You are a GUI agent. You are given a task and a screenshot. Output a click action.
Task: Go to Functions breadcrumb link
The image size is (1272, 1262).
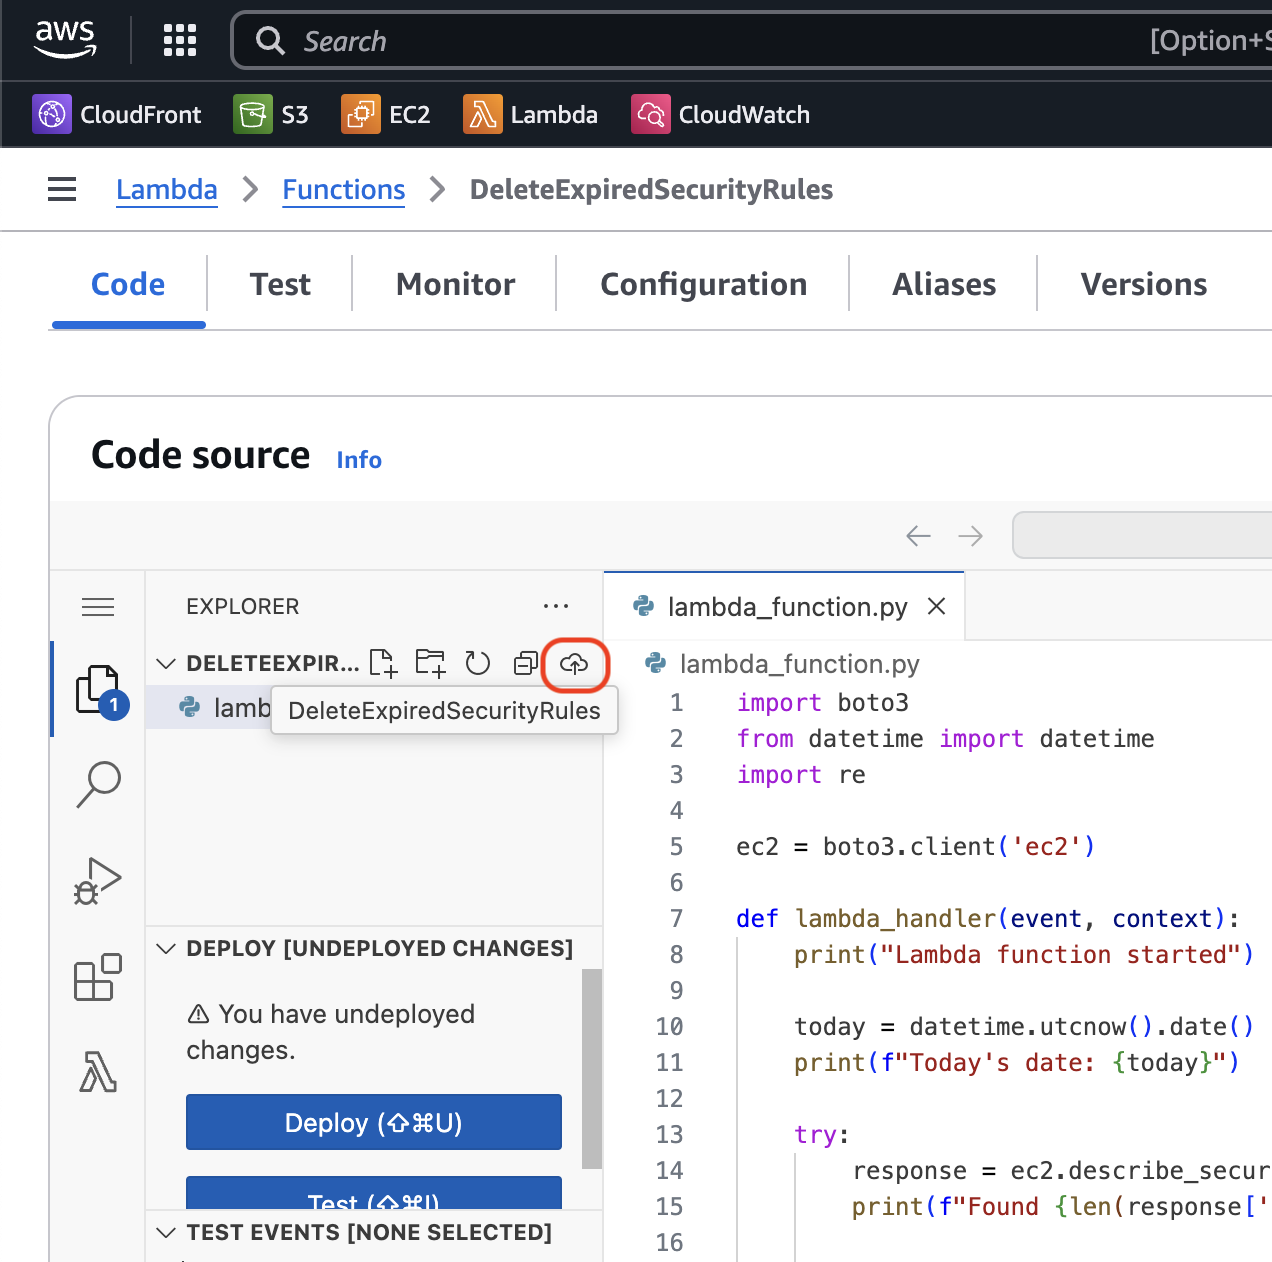click(x=344, y=189)
